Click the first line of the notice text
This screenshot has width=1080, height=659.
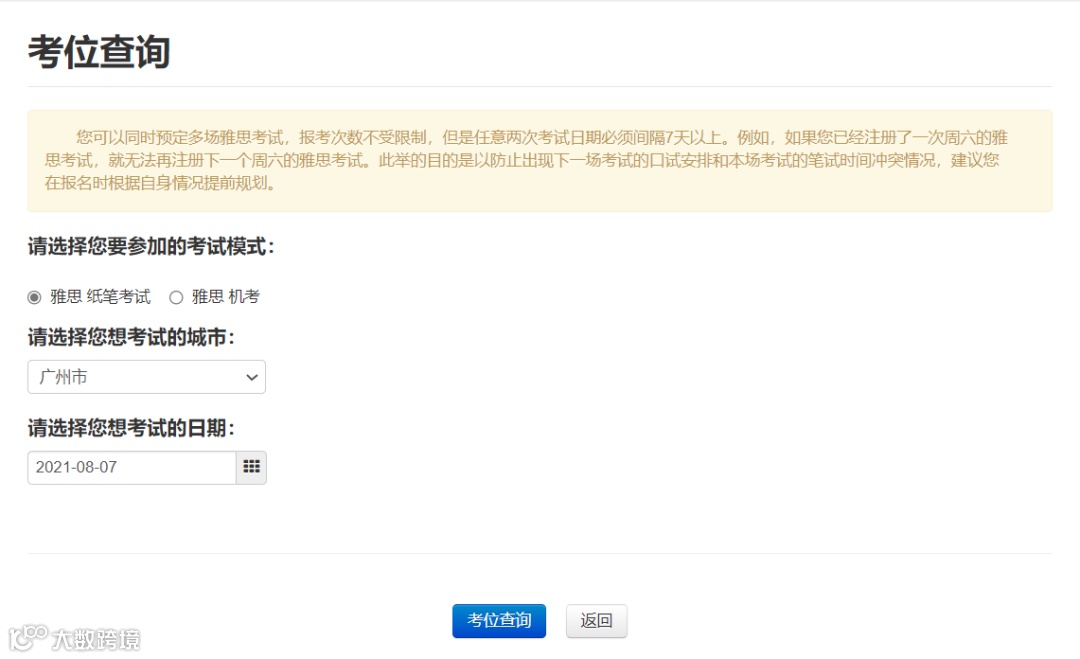(541, 138)
